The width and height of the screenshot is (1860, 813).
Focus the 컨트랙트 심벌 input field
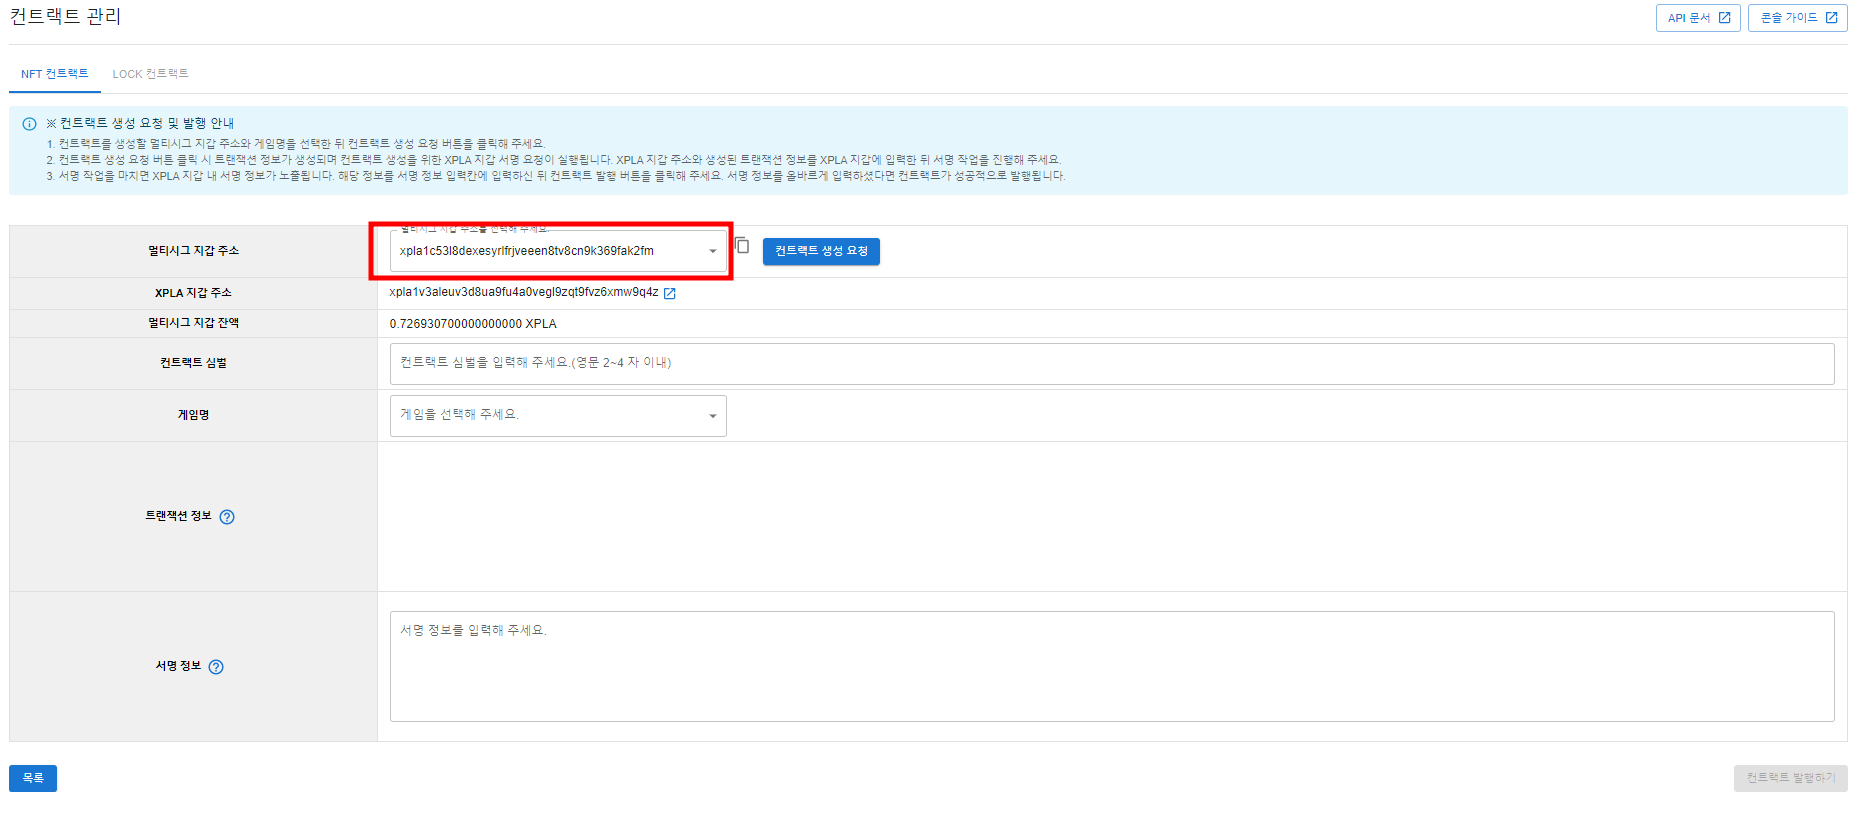[x=1112, y=363]
